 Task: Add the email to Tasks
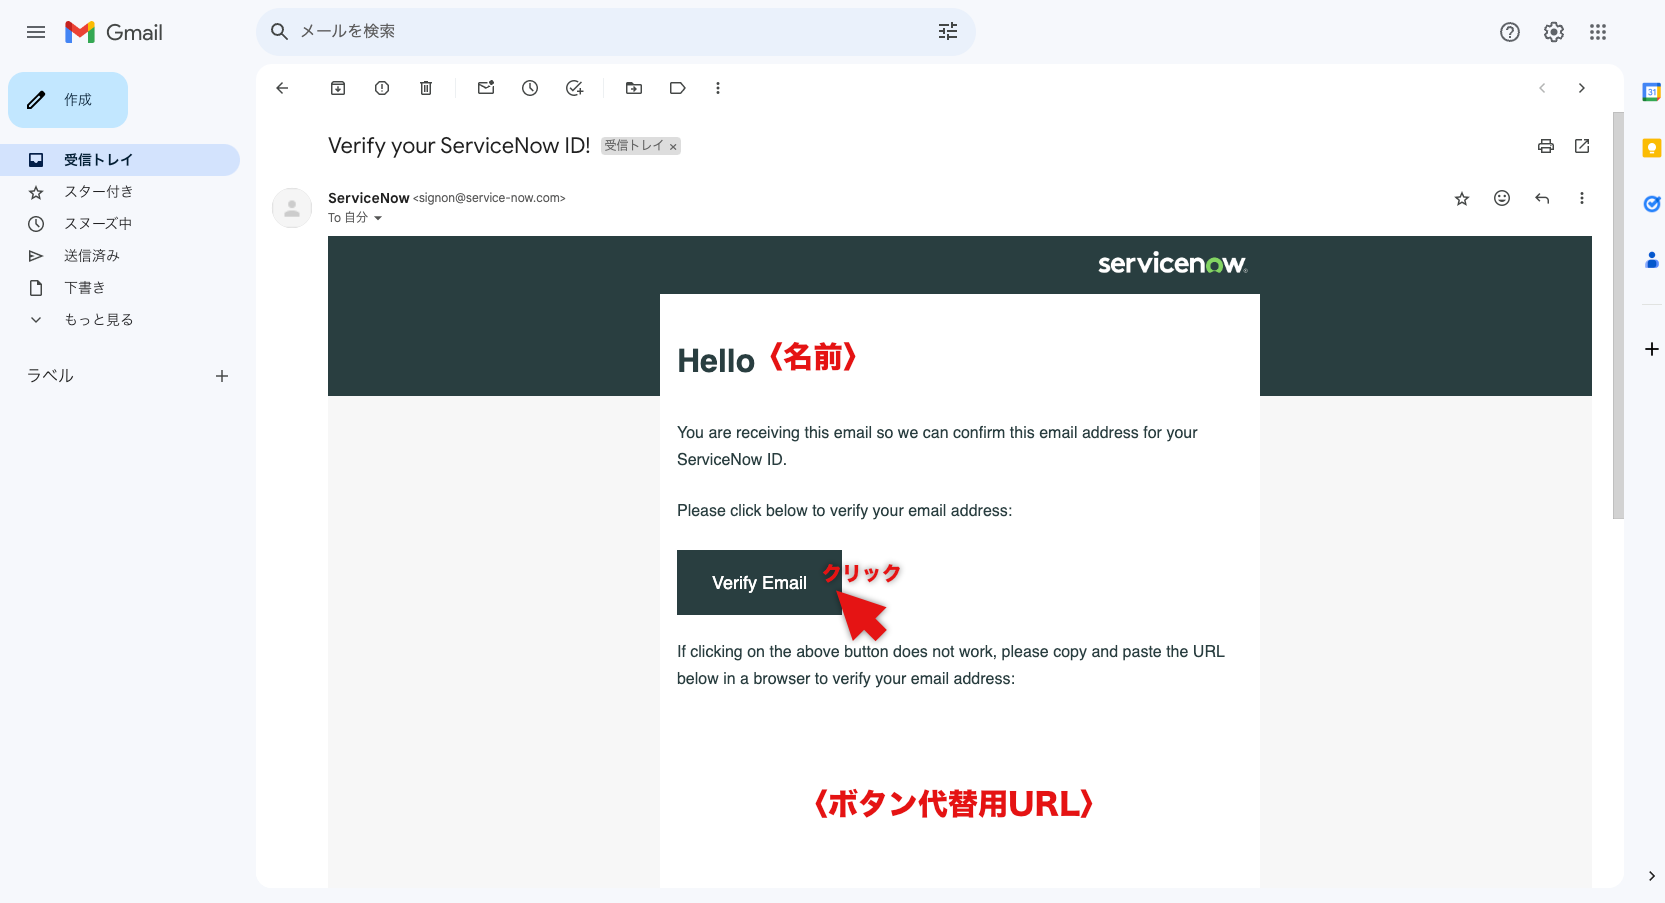pyautogui.click(x=574, y=88)
